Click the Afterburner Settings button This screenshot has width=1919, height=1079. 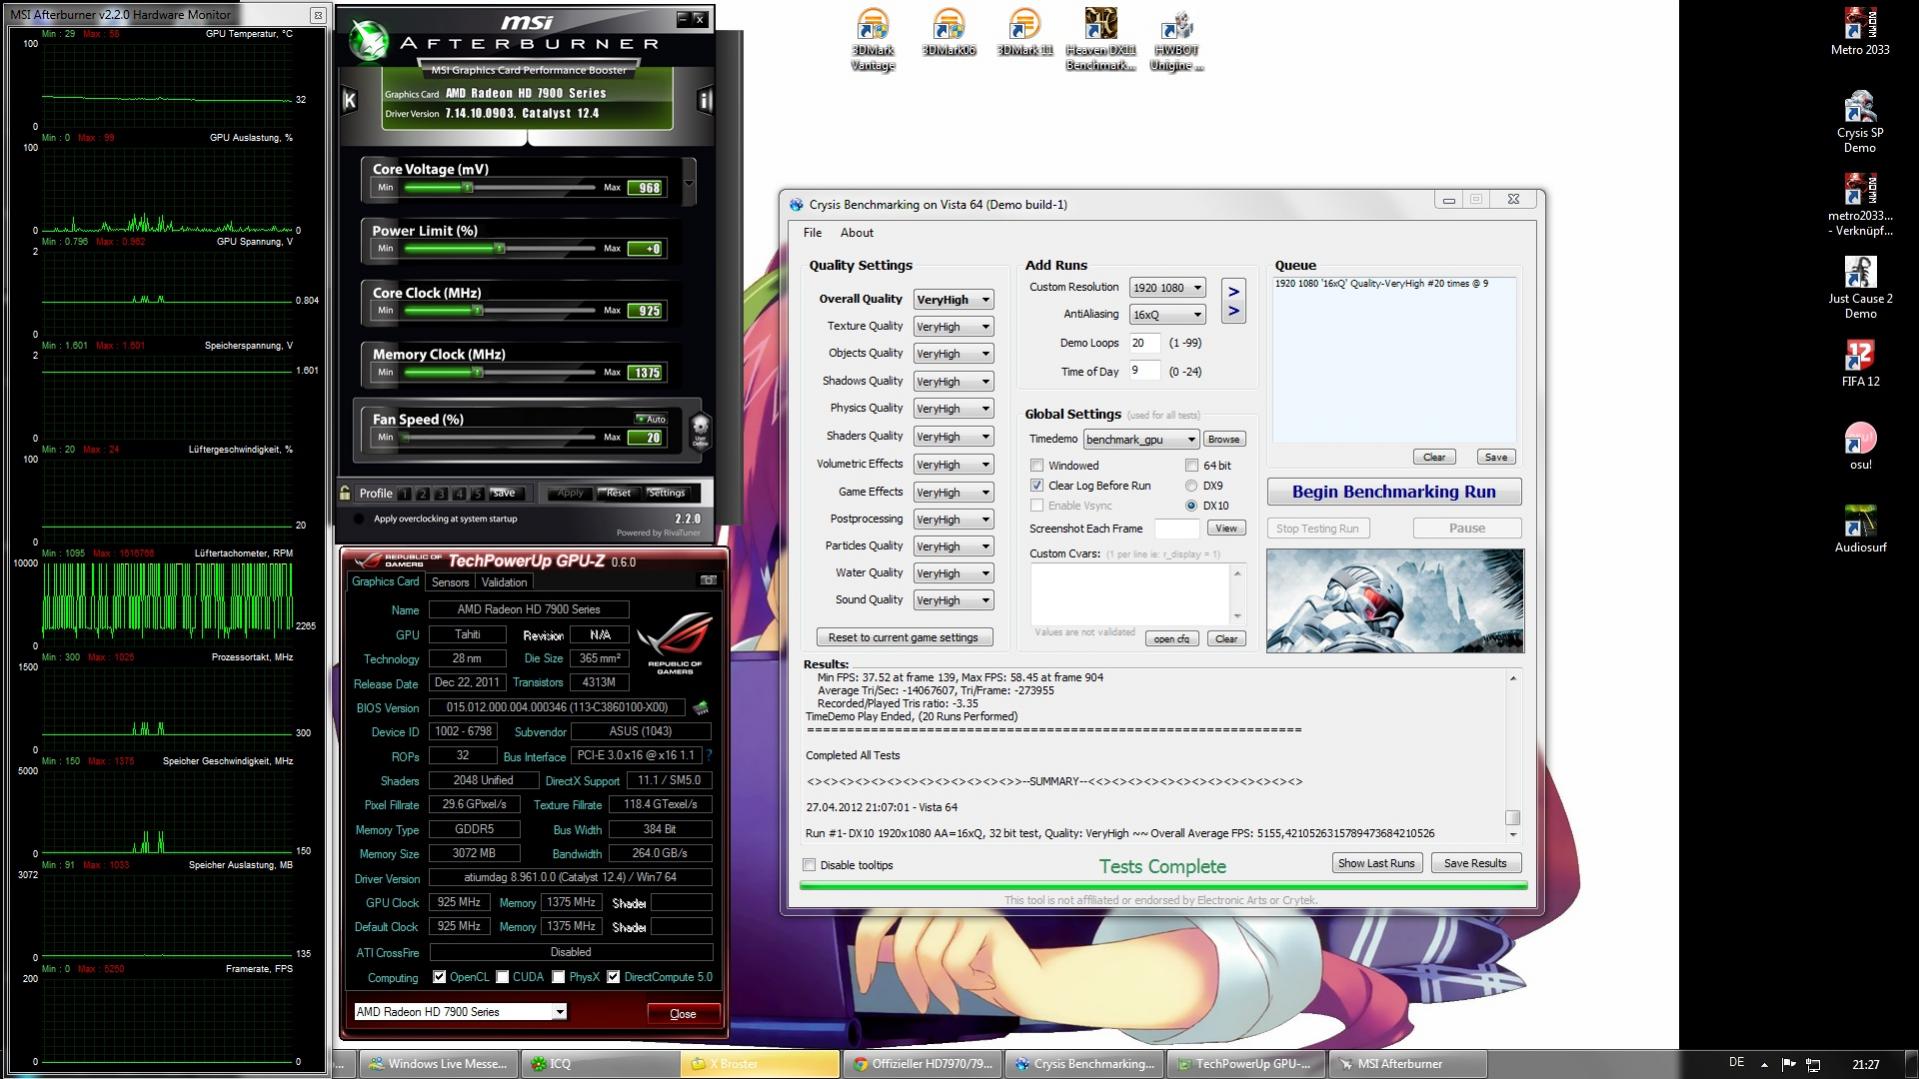666,493
